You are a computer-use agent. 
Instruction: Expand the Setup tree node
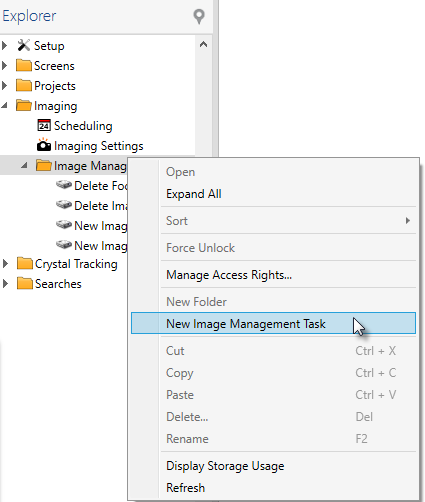pyautogui.click(x=4, y=46)
